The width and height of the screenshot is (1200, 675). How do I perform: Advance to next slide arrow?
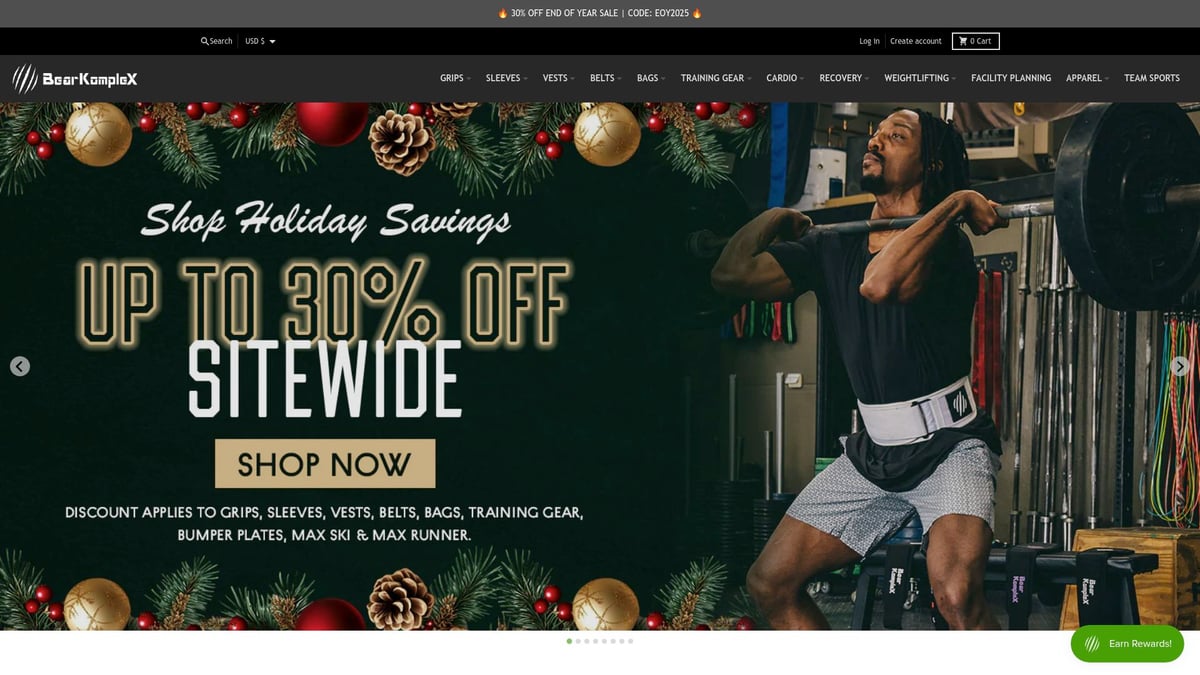tap(1180, 366)
